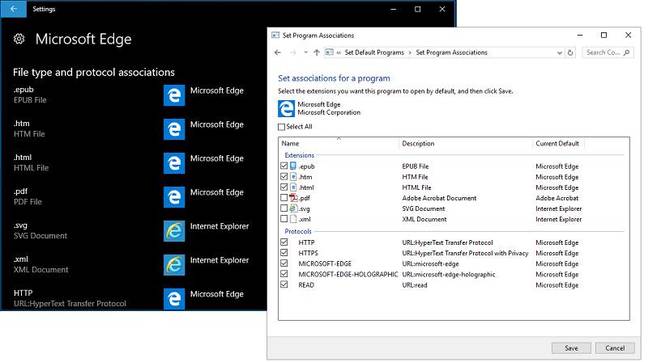Click the .xml file type icon
This screenshot has height=362, width=648.
tap(293, 219)
